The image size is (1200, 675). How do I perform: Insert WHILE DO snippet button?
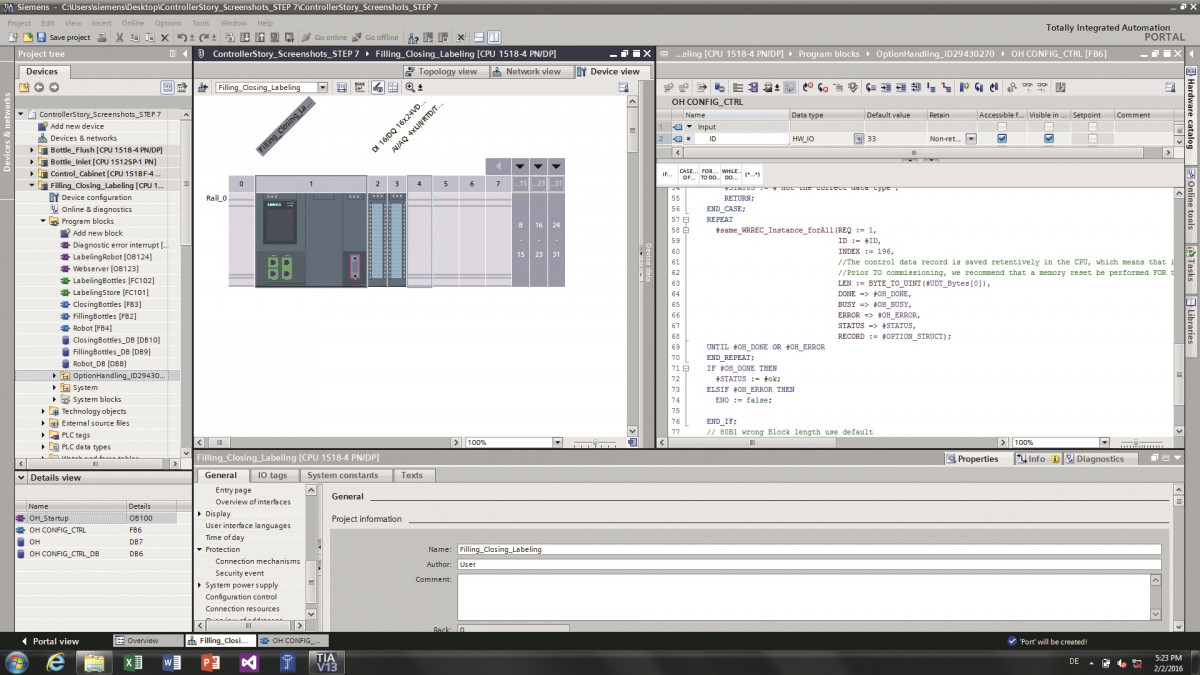coord(730,174)
